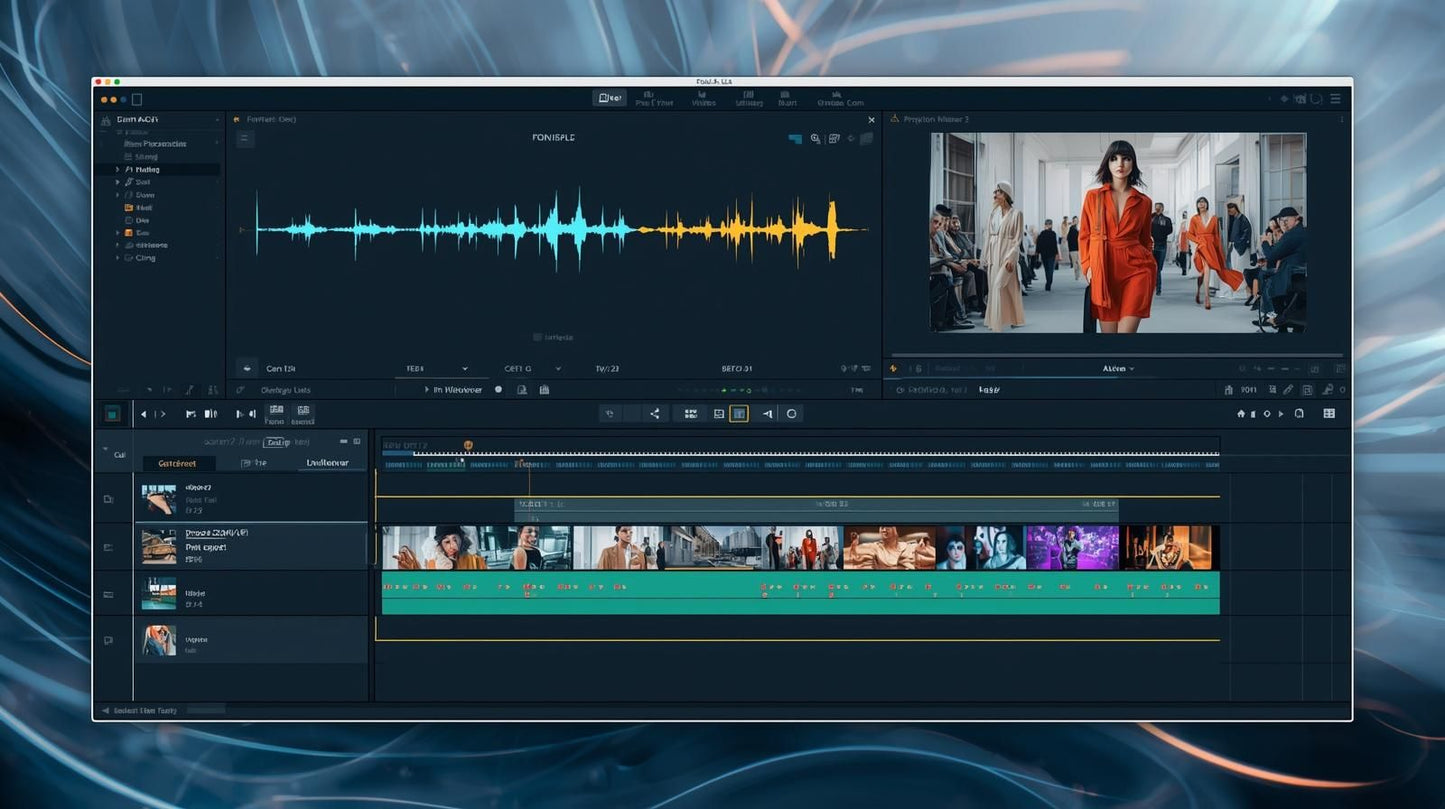Image resolution: width=1445 pixels, height=809 pixels.
Task: Click the list icon at waveform panel top-left
Action: pos(245,139)
